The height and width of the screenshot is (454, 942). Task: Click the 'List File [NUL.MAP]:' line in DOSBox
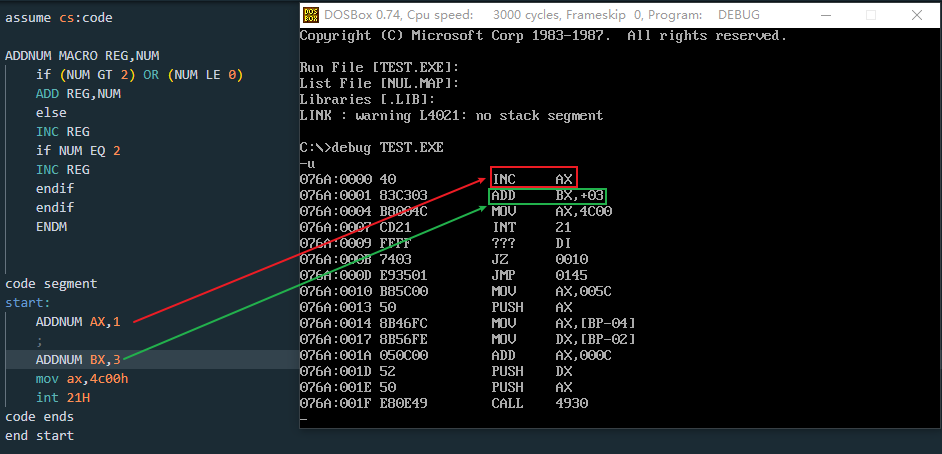pos(380,83)
